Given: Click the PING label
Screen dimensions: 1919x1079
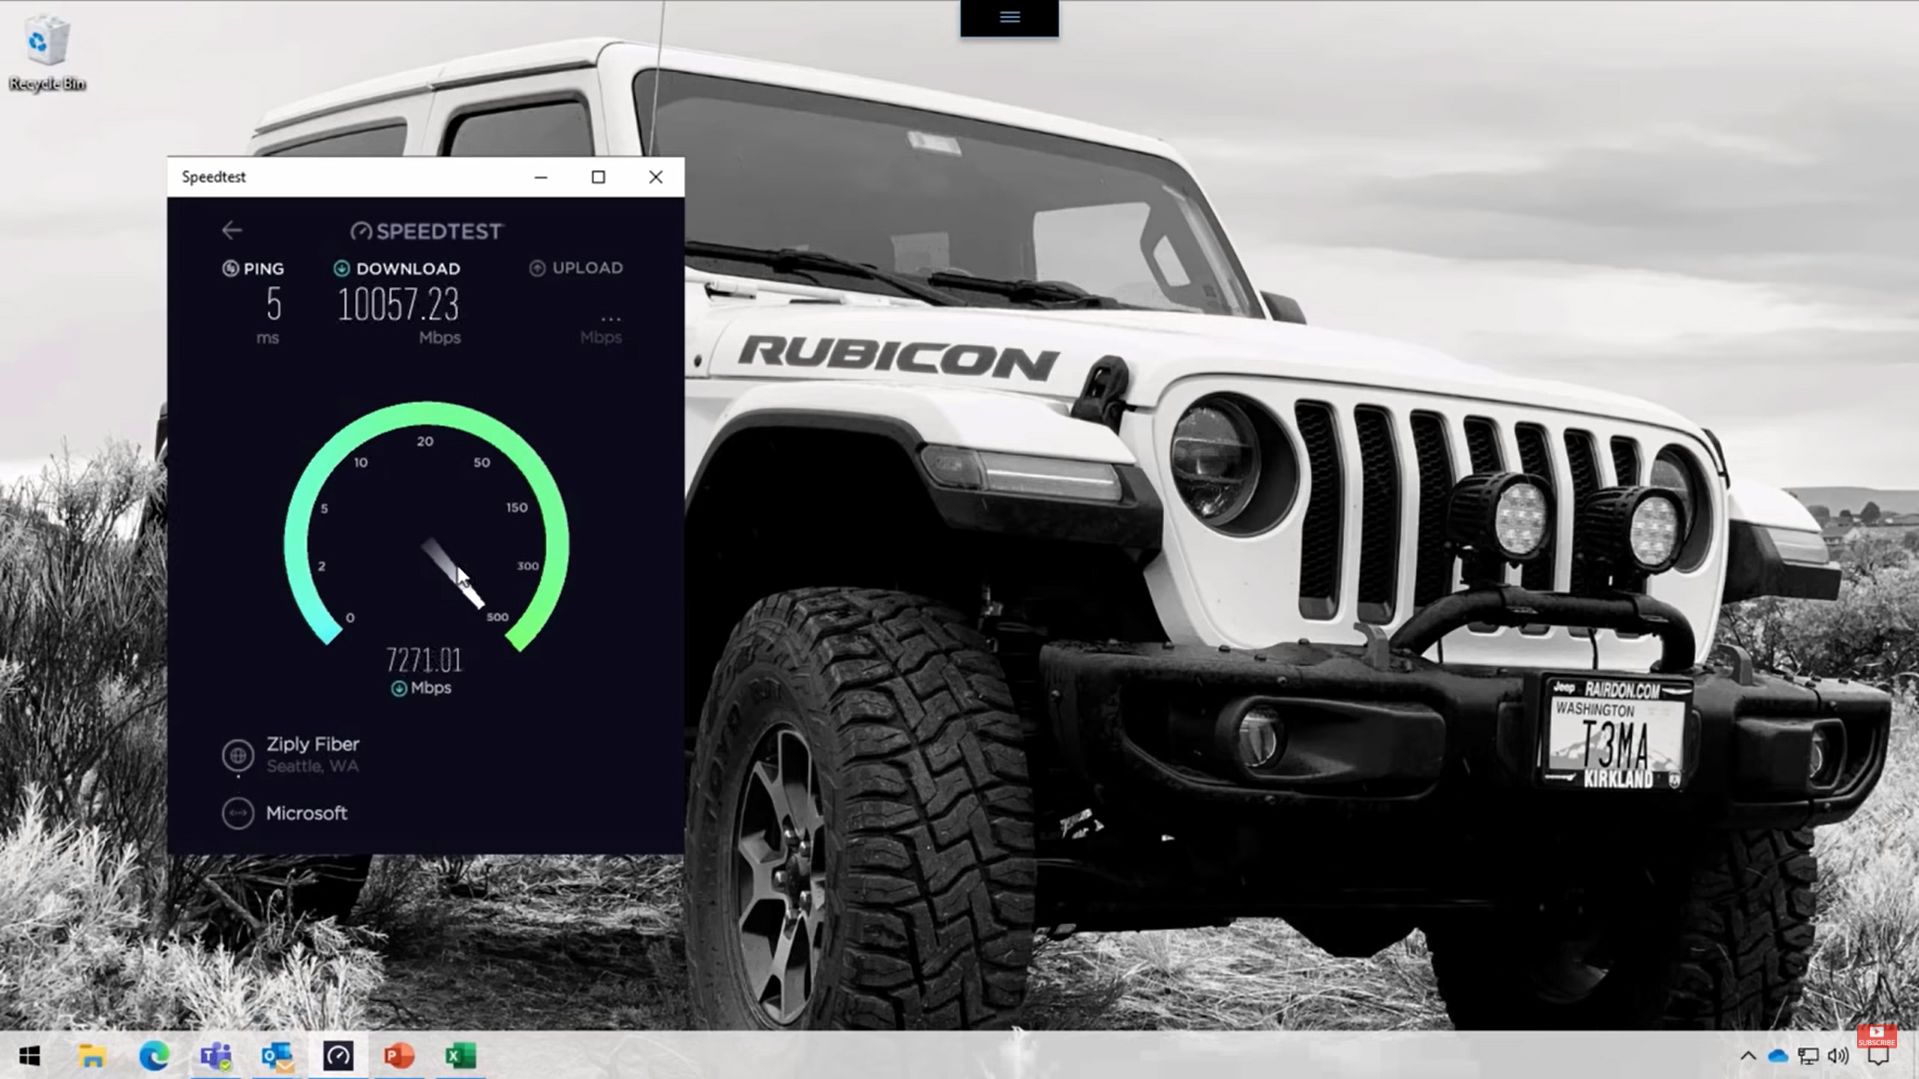Looking at the screenshot, I should 264,269.
